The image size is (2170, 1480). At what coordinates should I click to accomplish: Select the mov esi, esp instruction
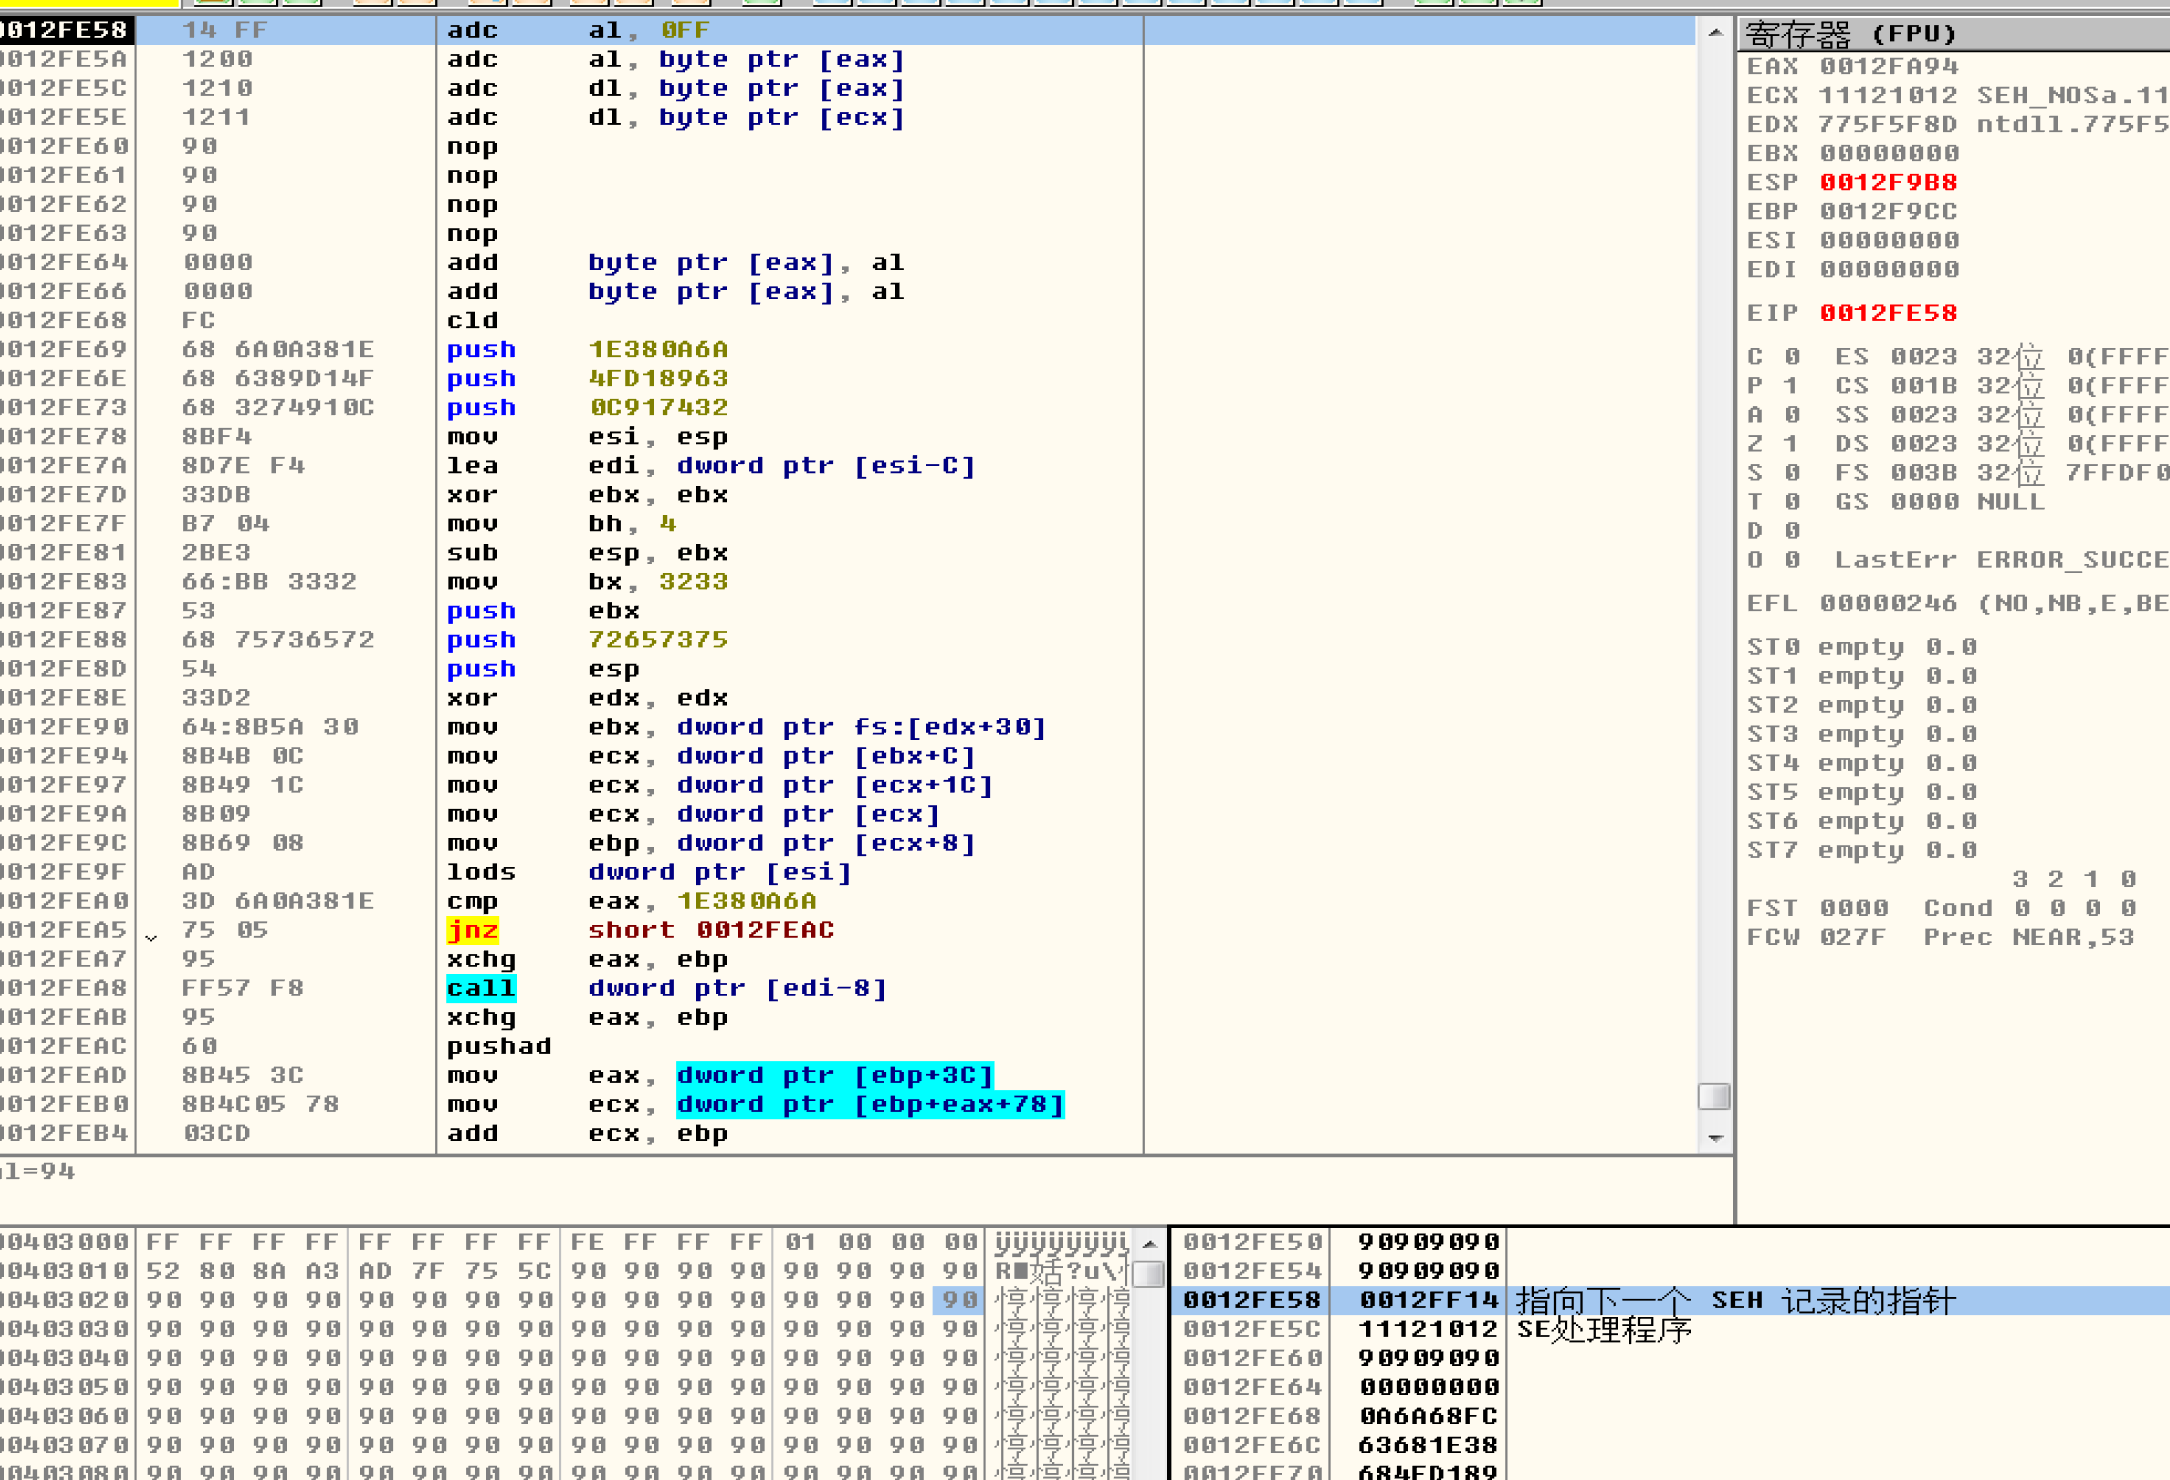click(x=587, y=436)
